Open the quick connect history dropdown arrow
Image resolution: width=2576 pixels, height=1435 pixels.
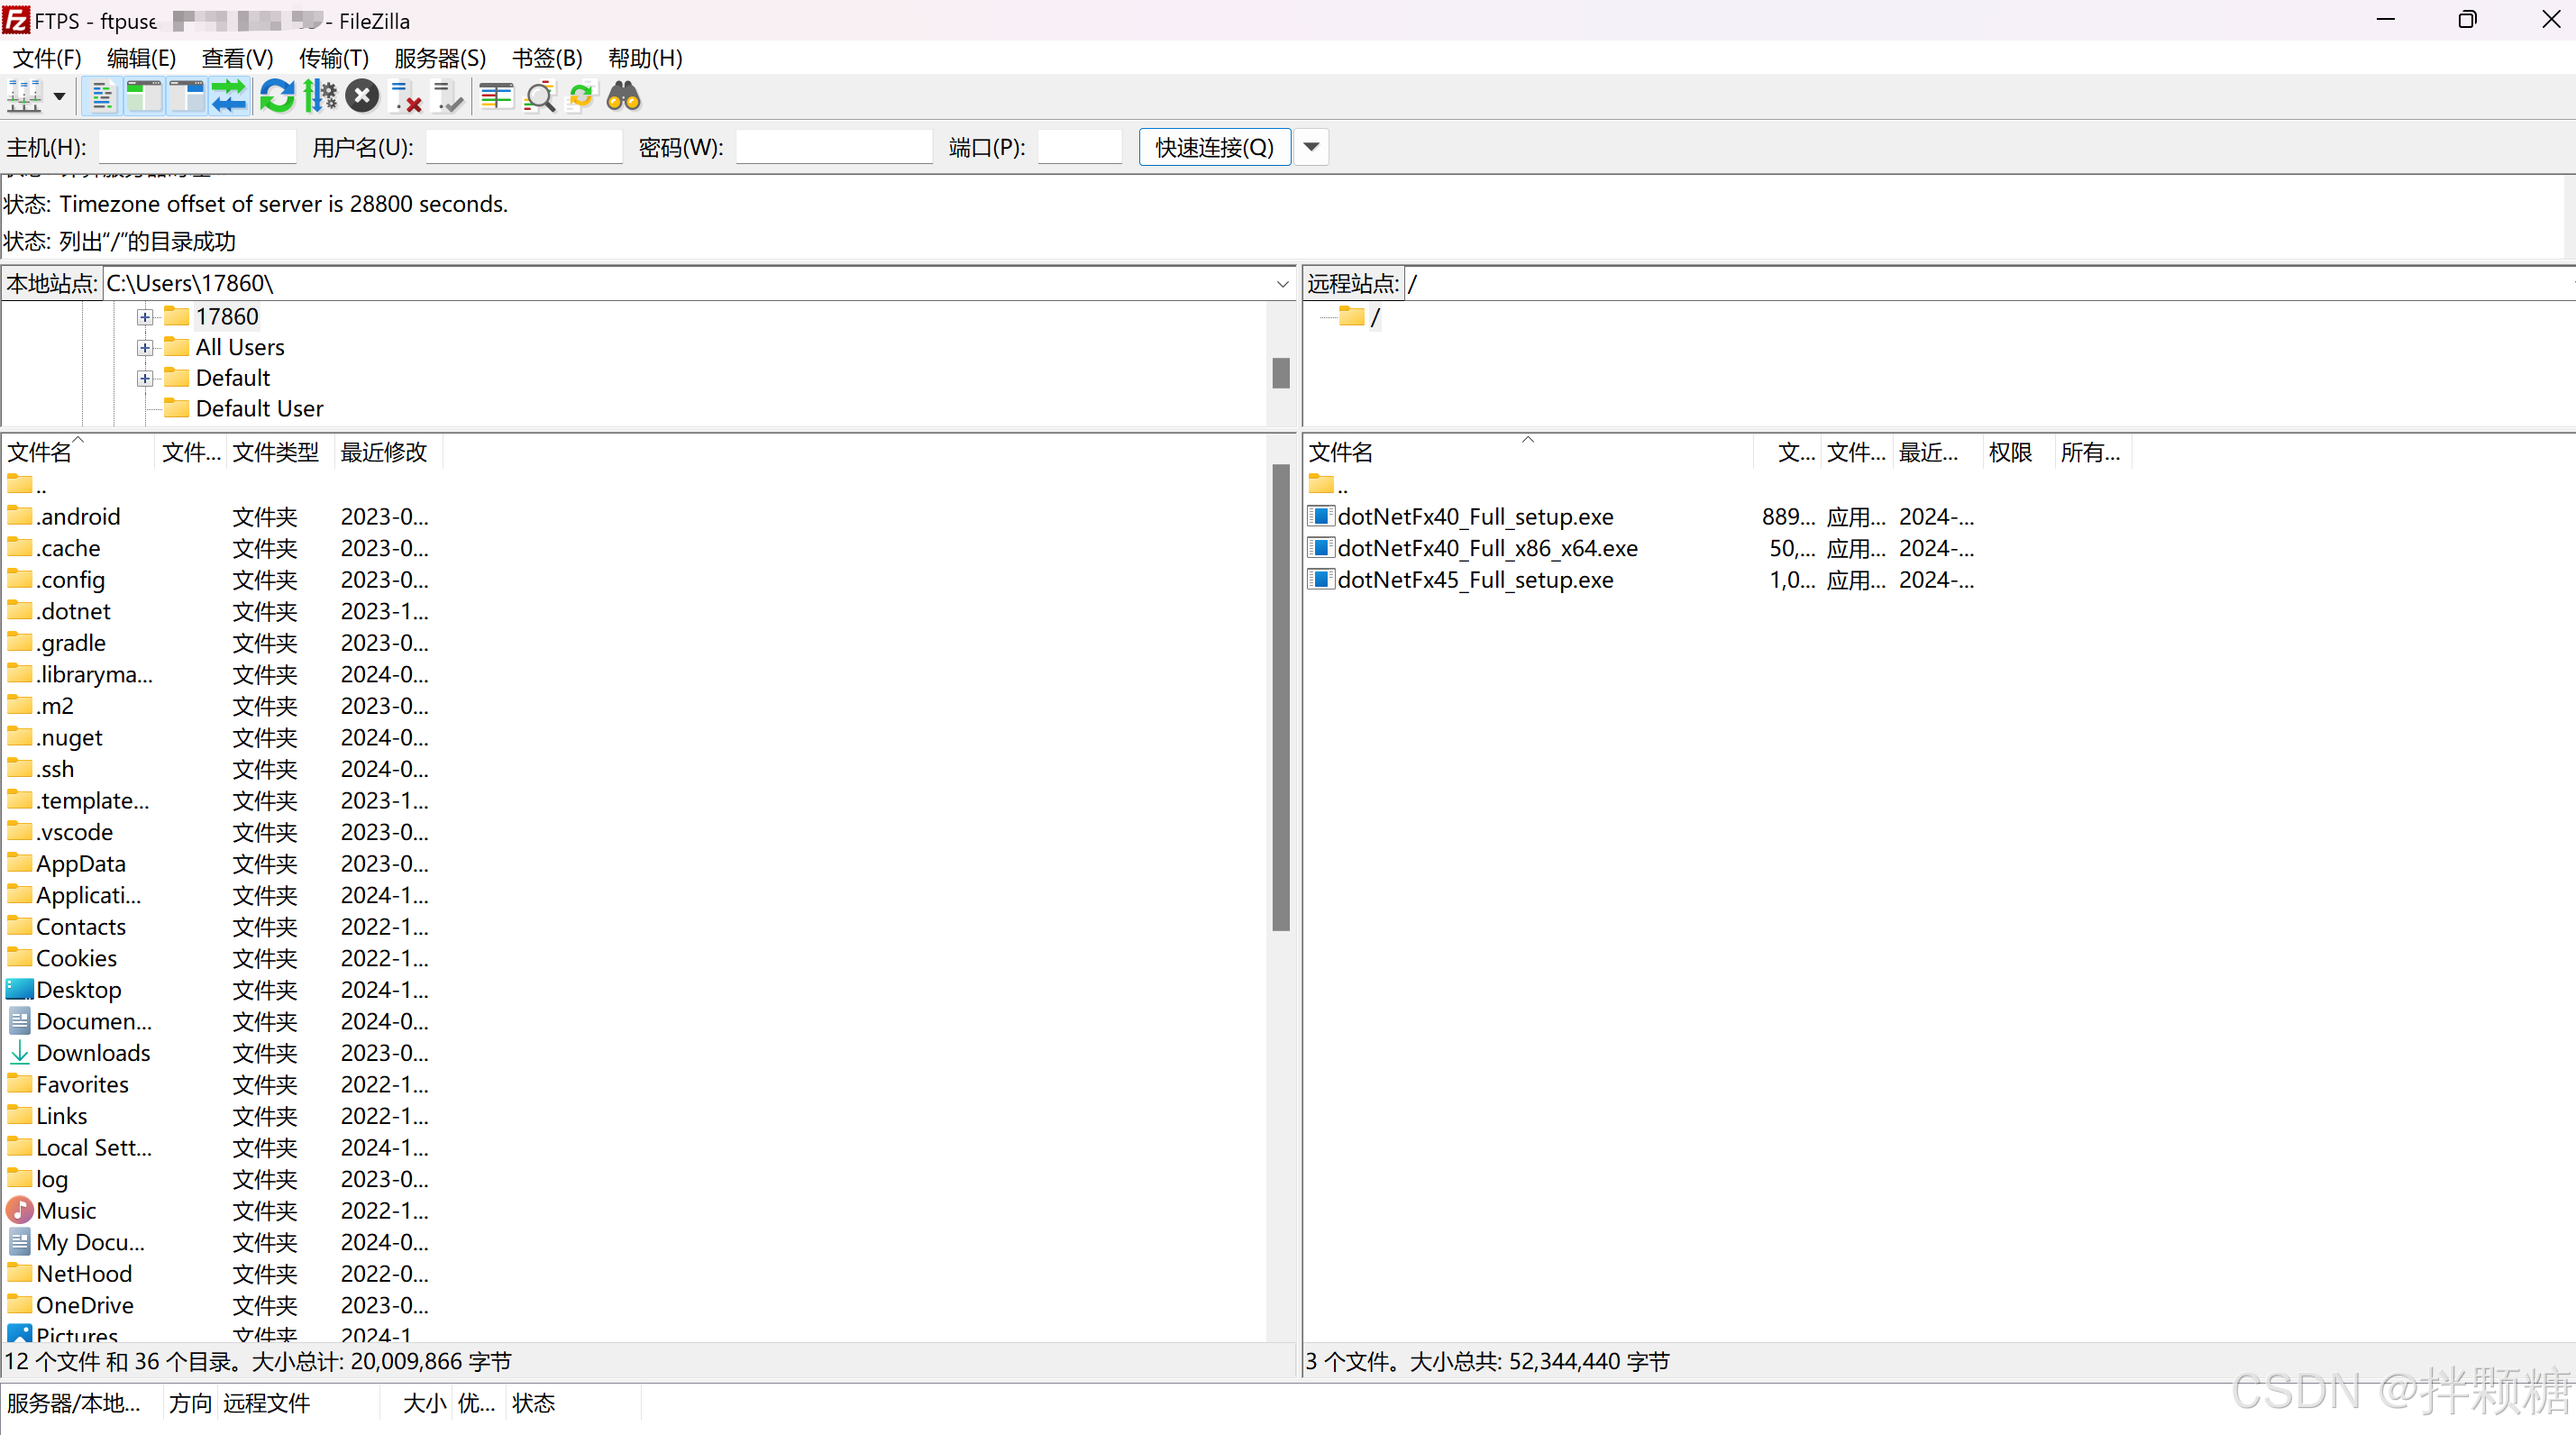coord(1311,147)
